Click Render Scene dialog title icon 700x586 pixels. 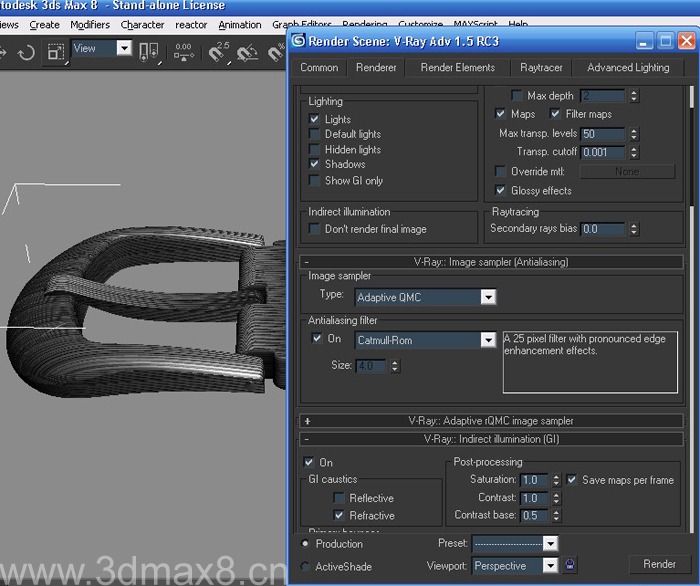[x=298, y=41]
